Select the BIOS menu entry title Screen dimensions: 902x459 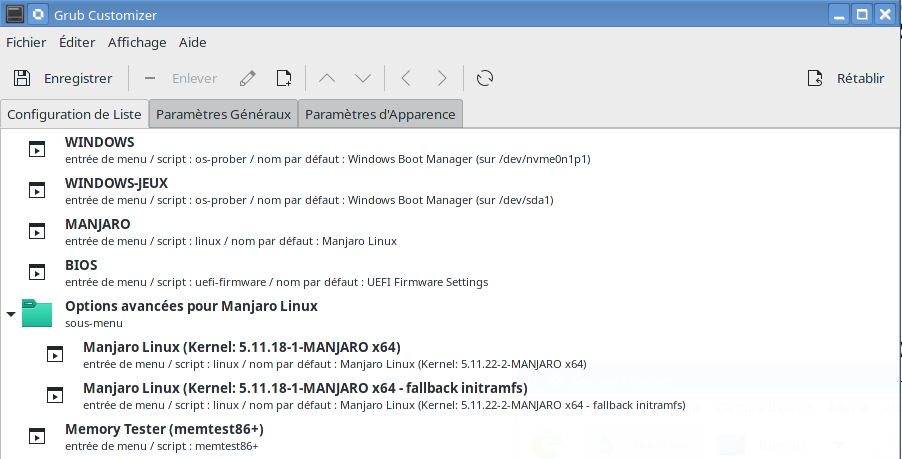(x=81, y=265)
